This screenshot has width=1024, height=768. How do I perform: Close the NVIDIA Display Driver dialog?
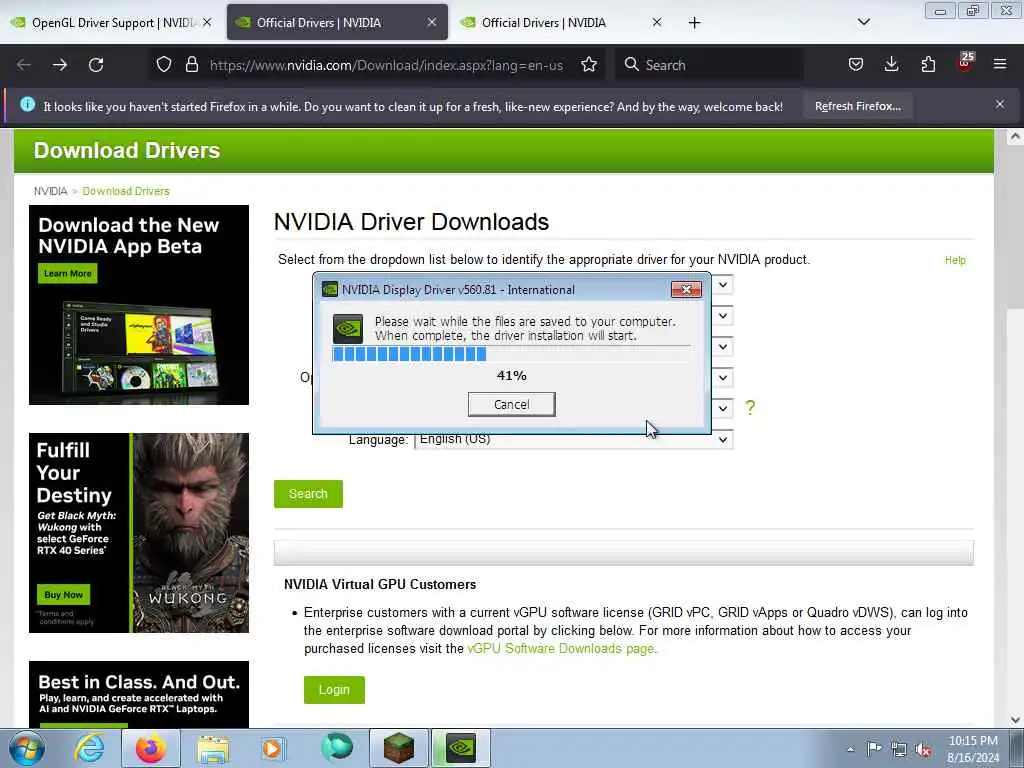point(686,289)
